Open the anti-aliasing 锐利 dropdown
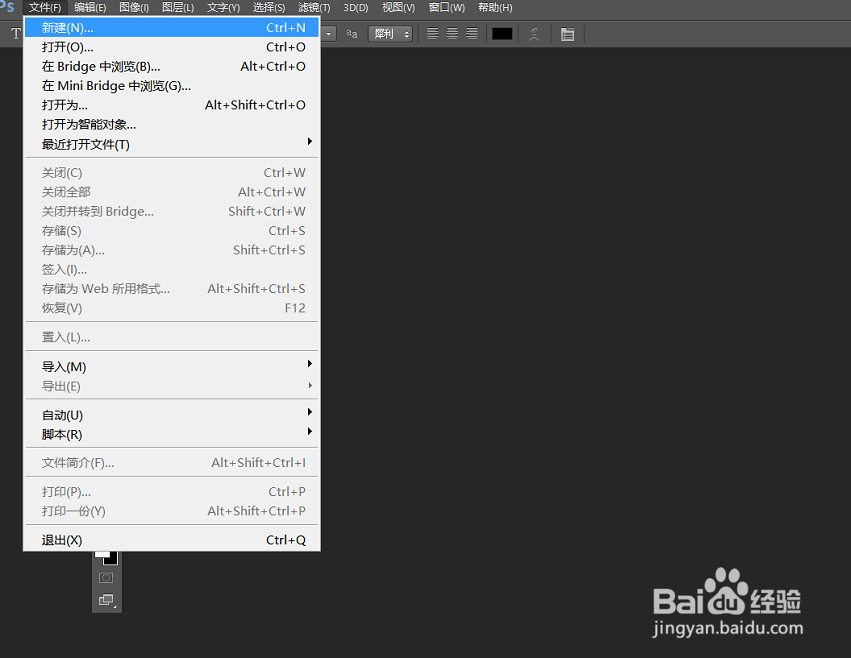Viewport: 851px width, 658px height. click(390, 34)
